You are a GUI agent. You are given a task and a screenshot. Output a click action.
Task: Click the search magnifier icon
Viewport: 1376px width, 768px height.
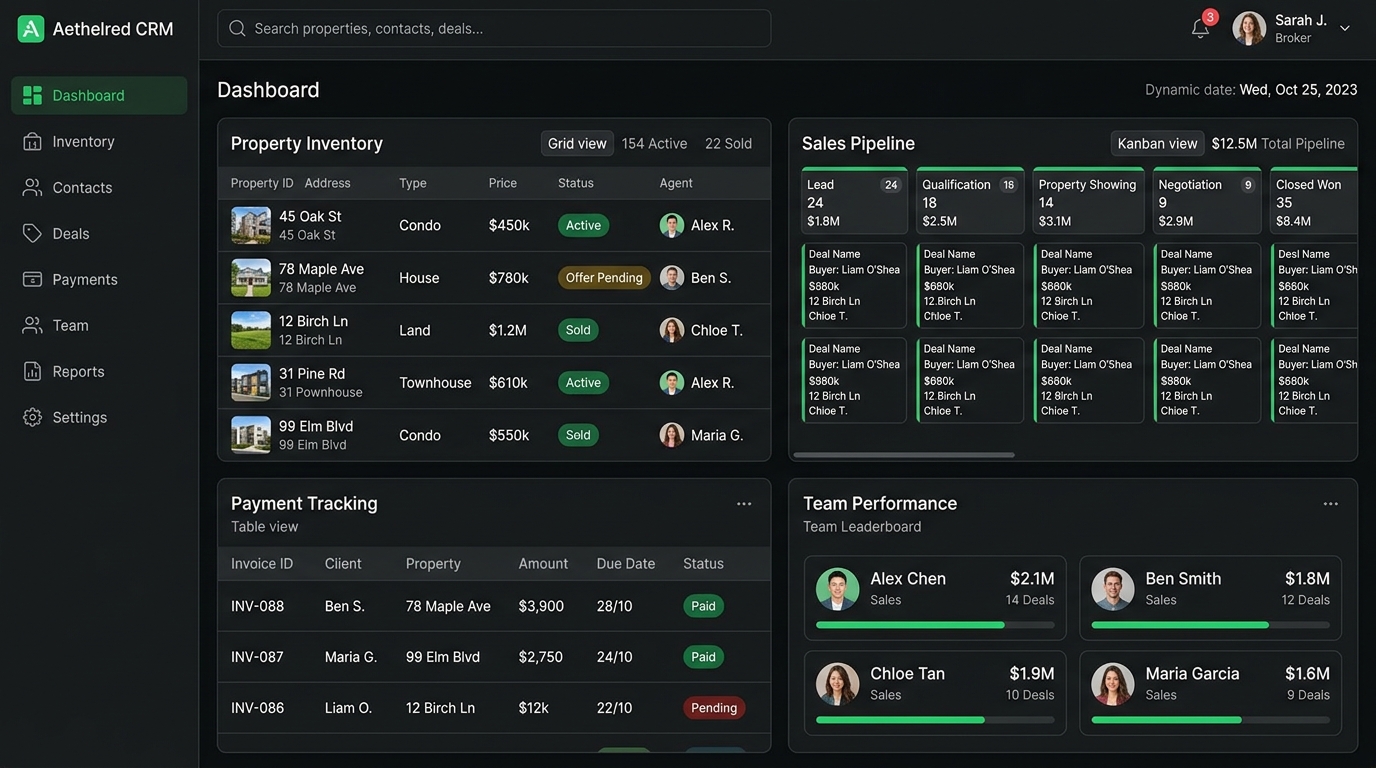[237, 28]
